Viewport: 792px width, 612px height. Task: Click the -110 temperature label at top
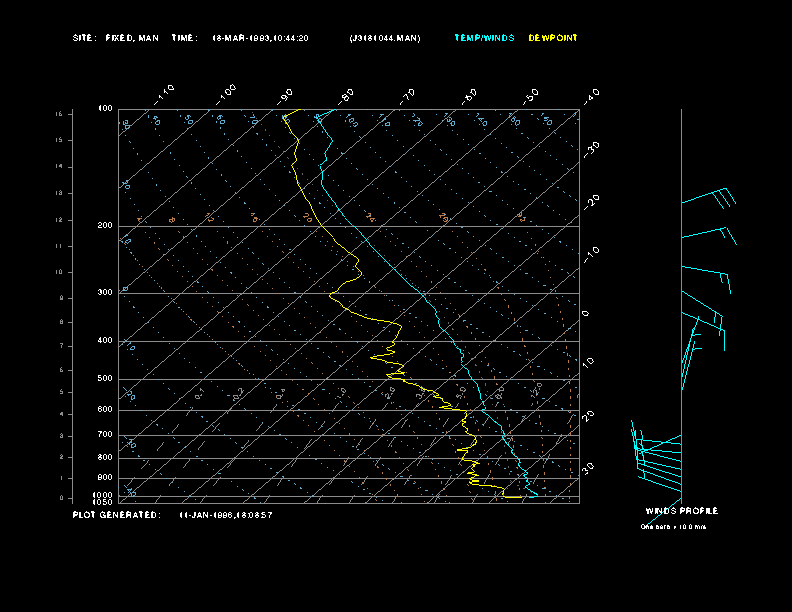(166, 92)
